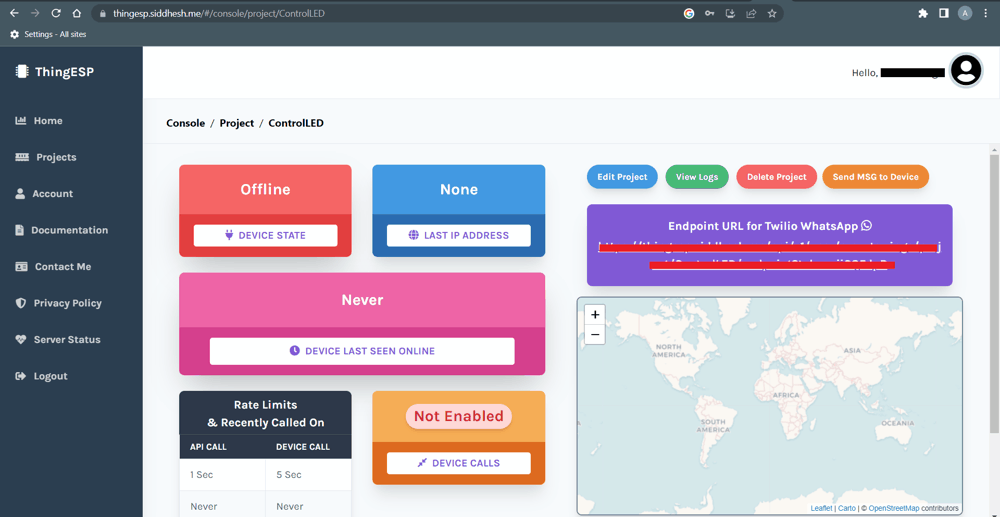1000x517 pixels.
Task: Click the browser home icon
Action: 77,14
